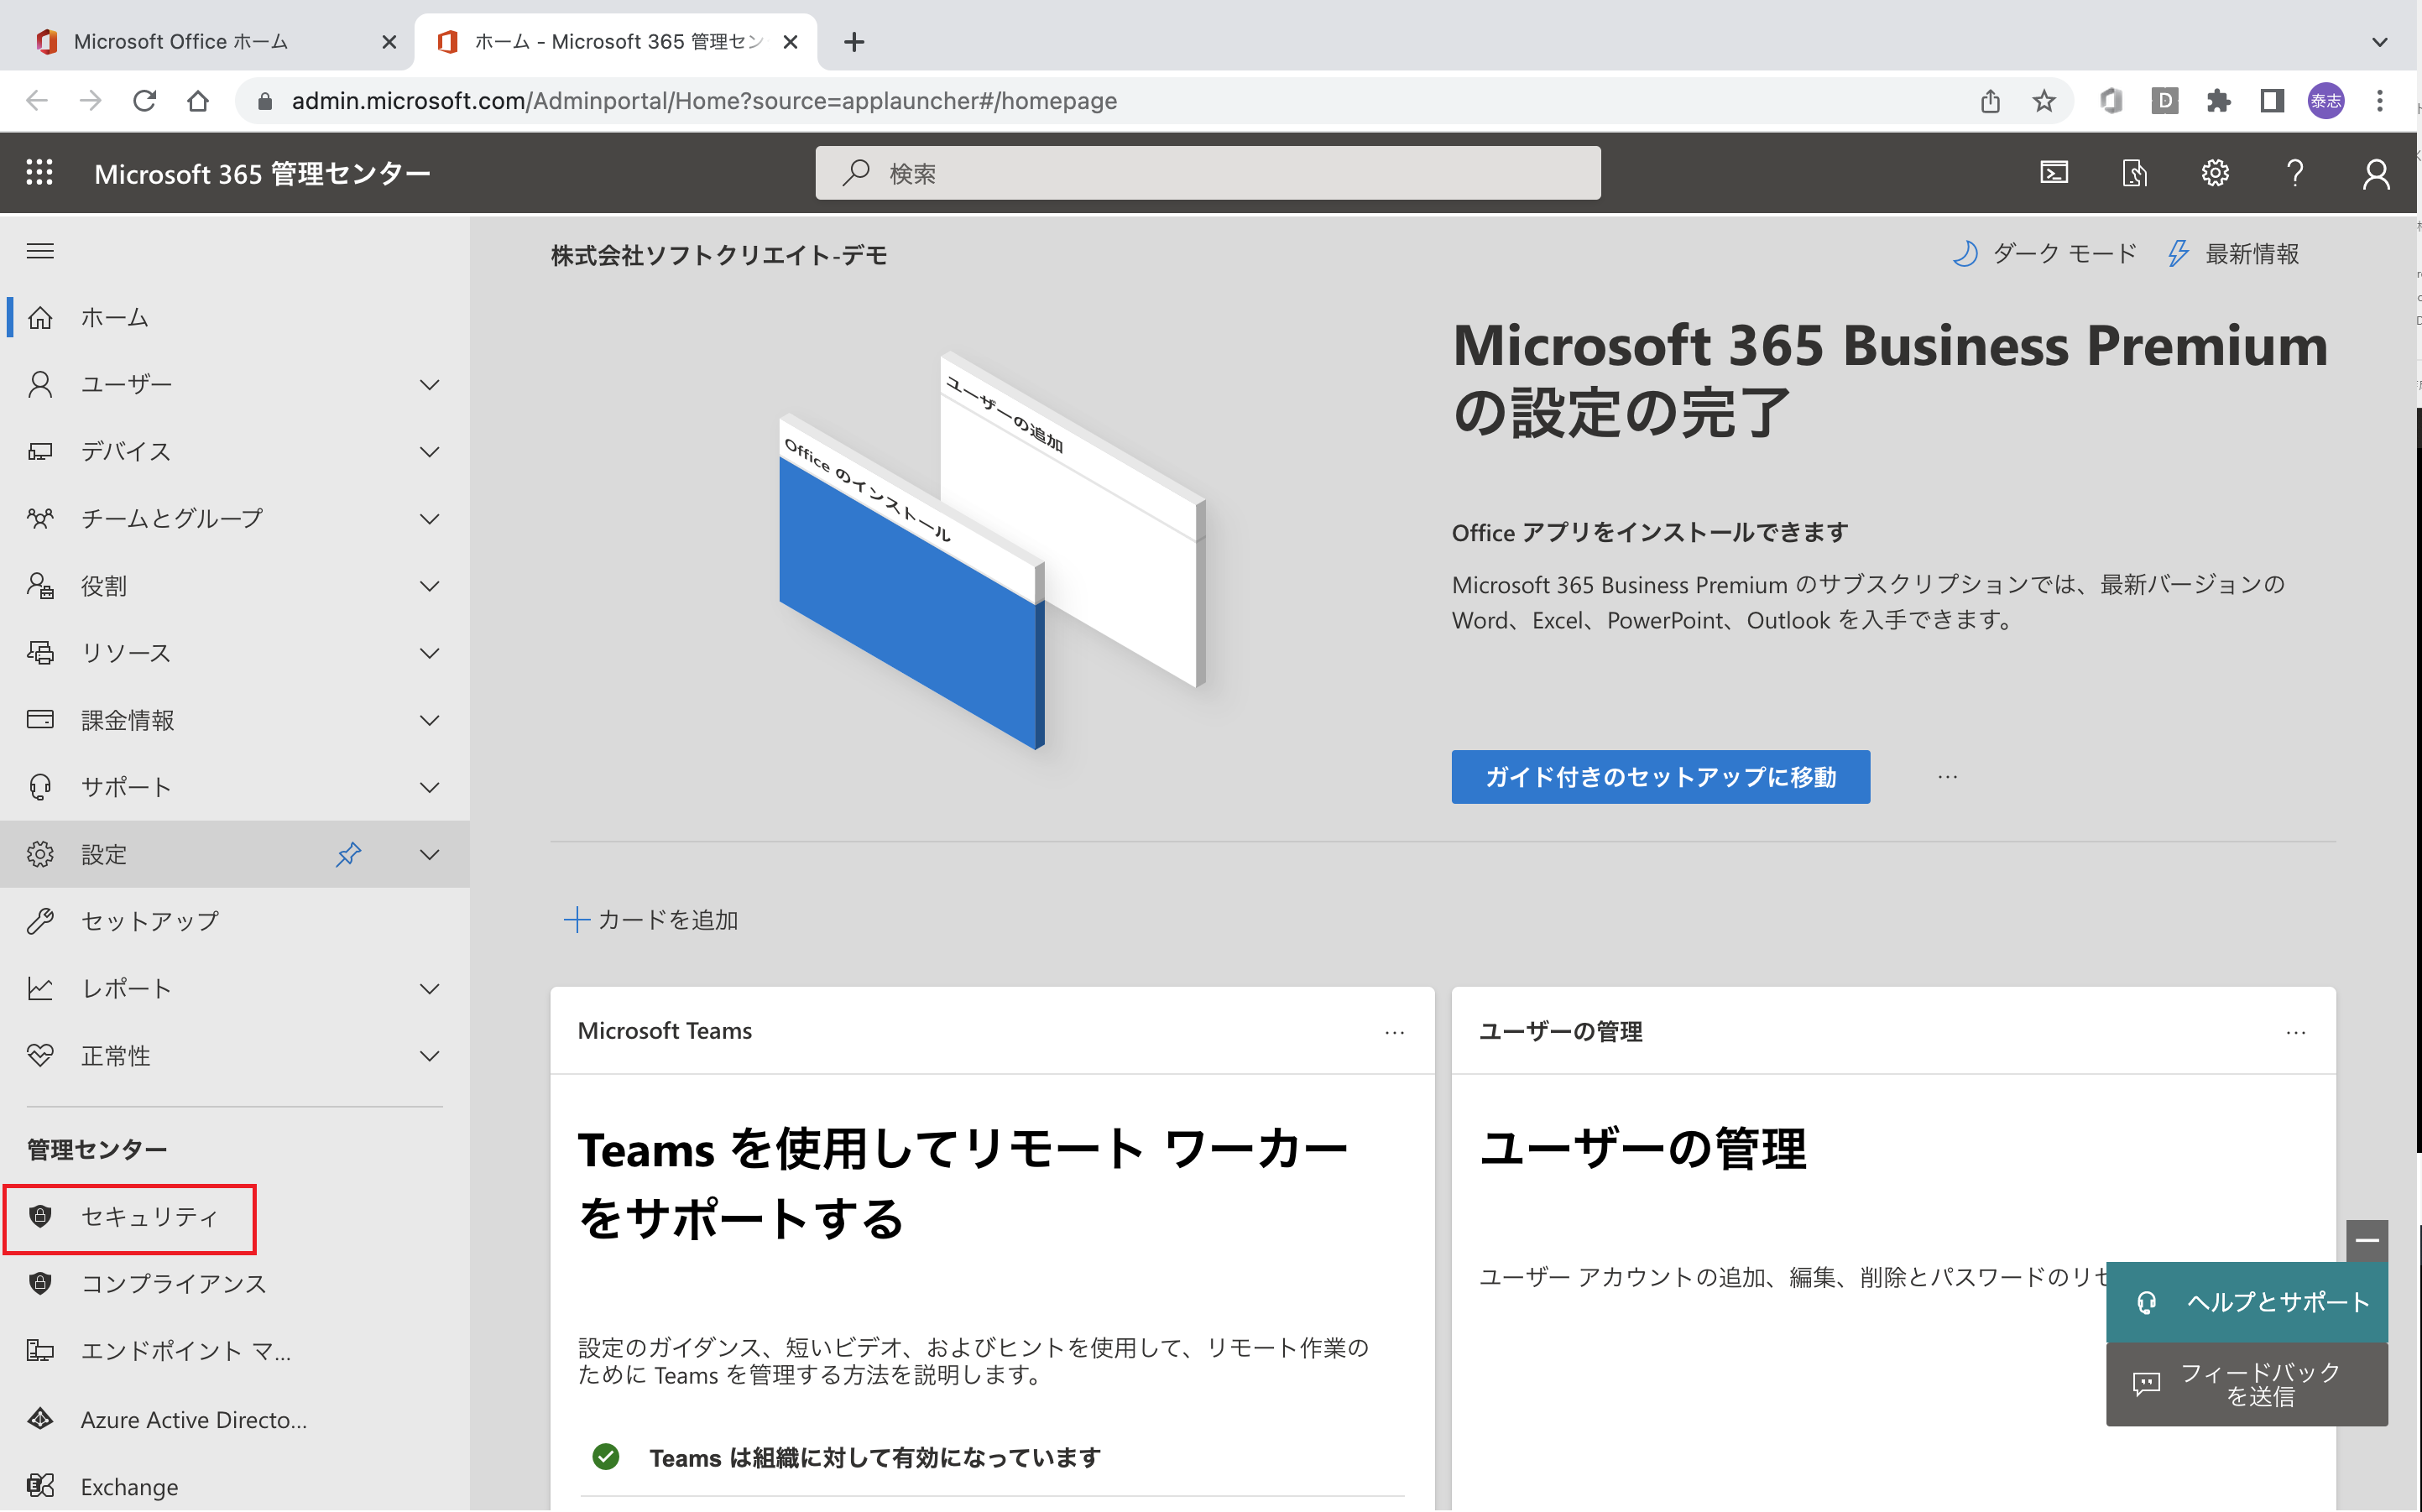Open the app launcher waffle icon
This screenshot has width=2422, height=1512.
[39, 173]
